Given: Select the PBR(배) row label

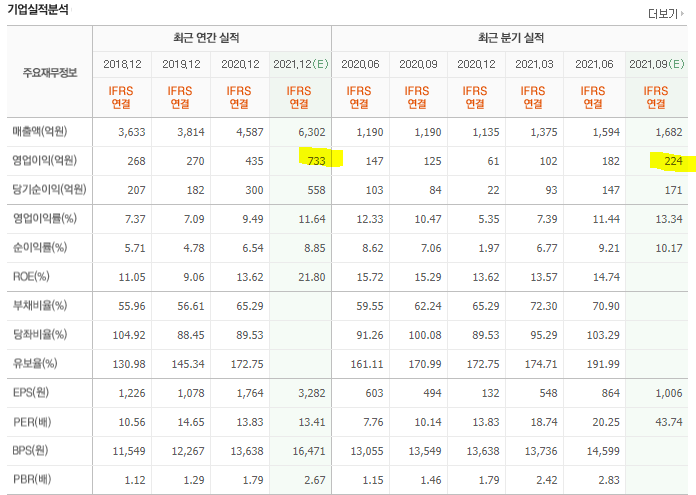Looking at the screenshot, I should pyautogui.click(x=32, y=479).
